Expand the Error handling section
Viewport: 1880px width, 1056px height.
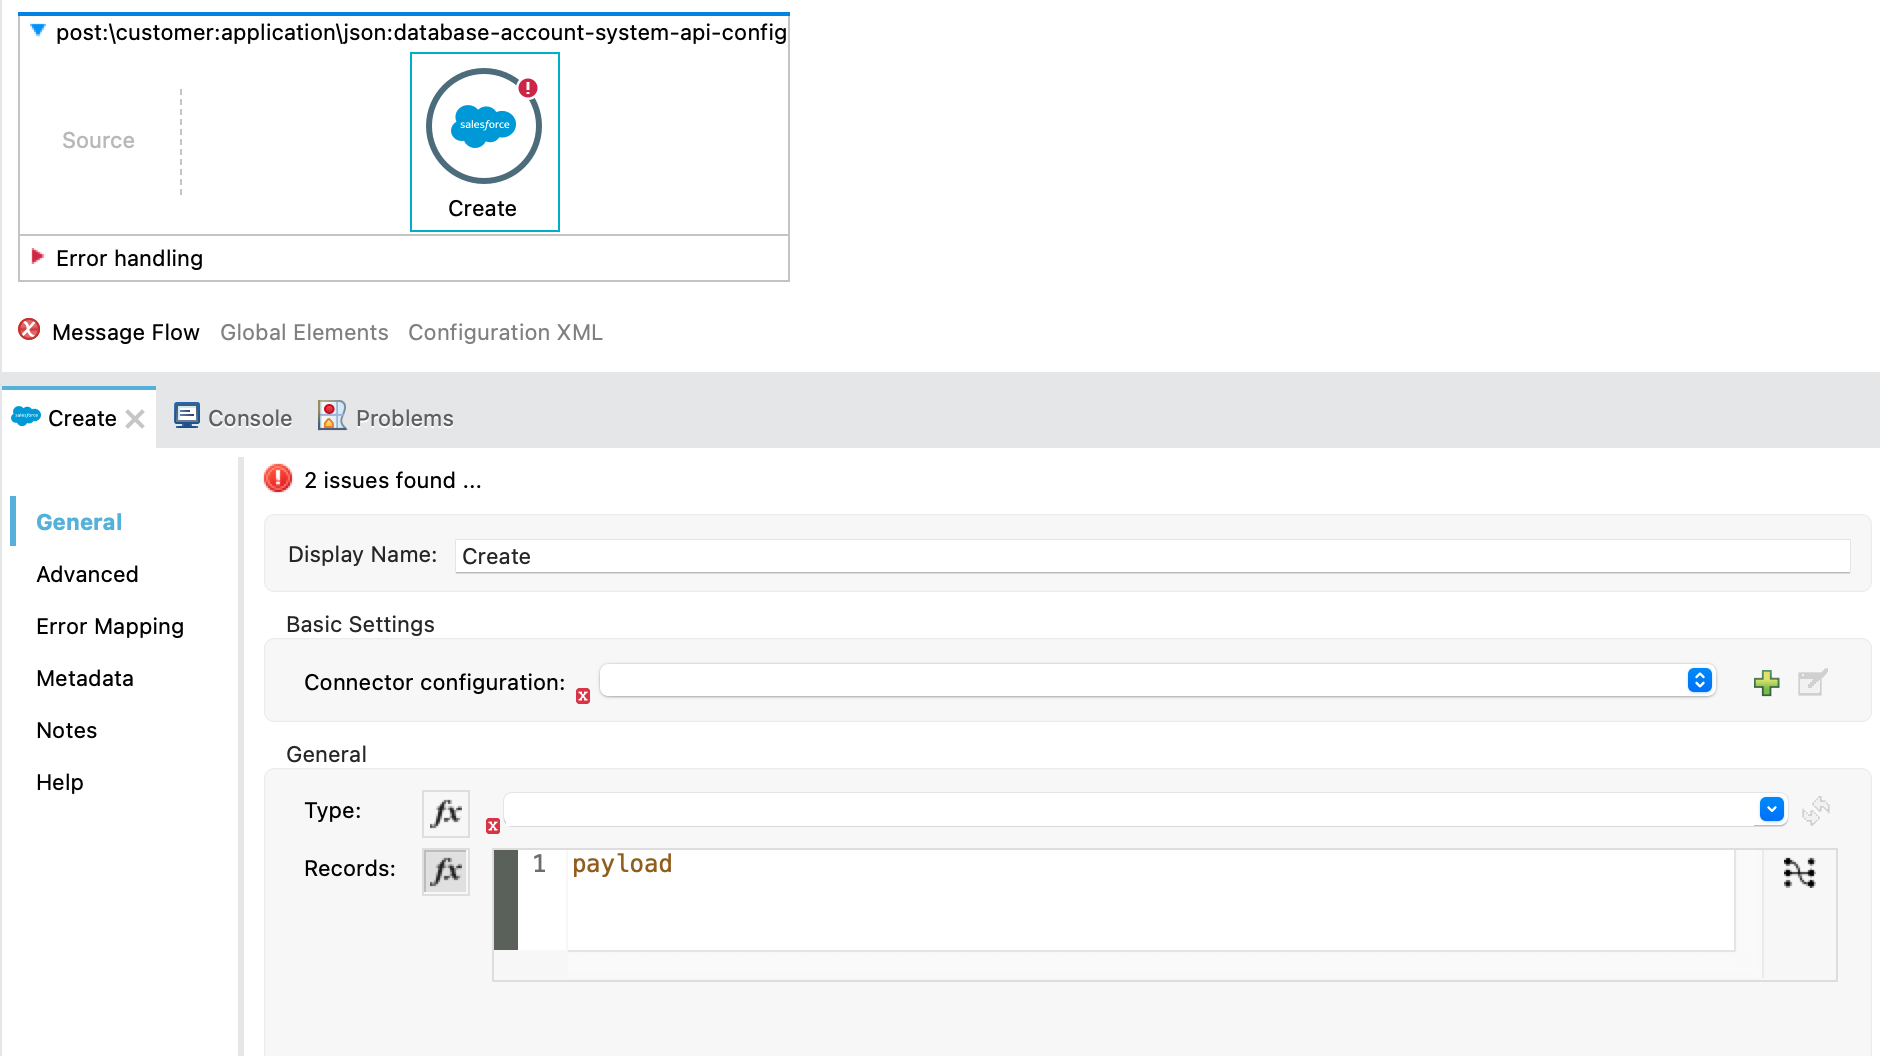(38, 257)
